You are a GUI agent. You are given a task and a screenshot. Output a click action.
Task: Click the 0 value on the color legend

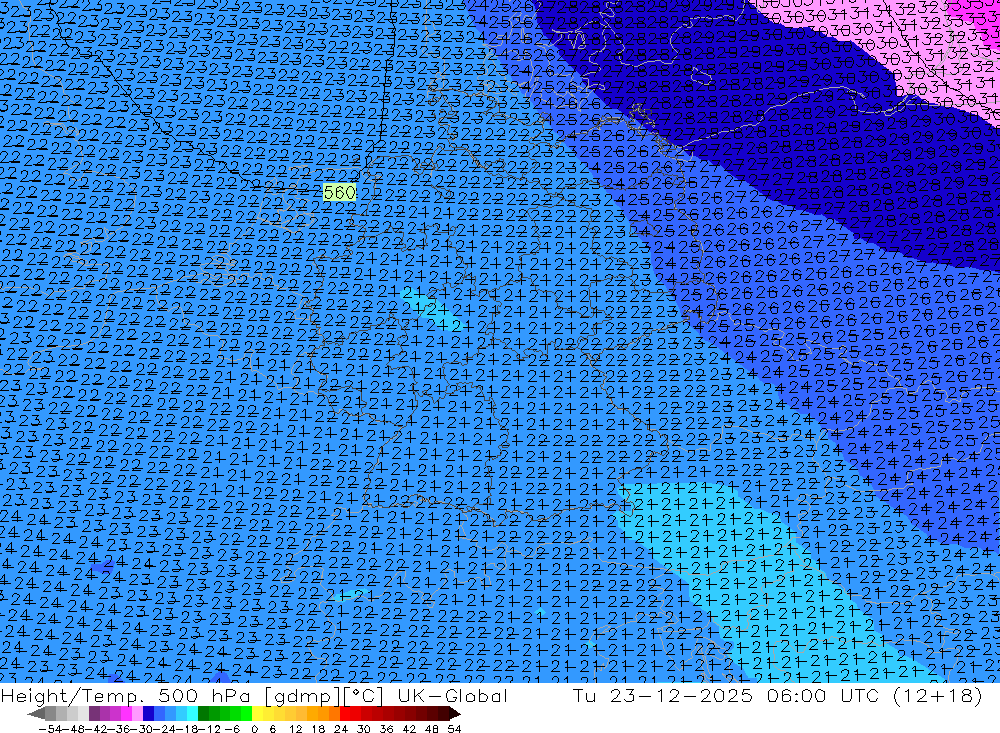(254, 729)
